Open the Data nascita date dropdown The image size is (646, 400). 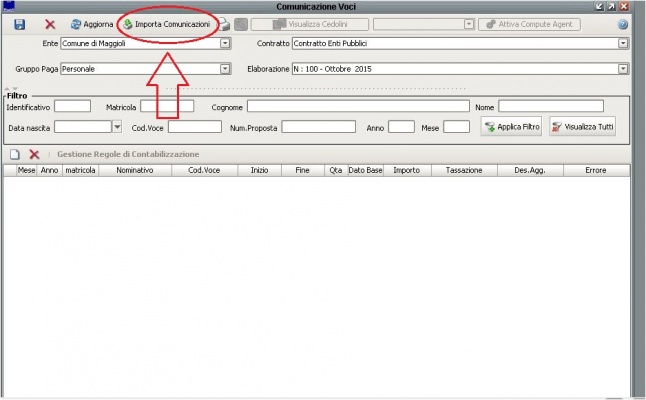tap(117, 127)
